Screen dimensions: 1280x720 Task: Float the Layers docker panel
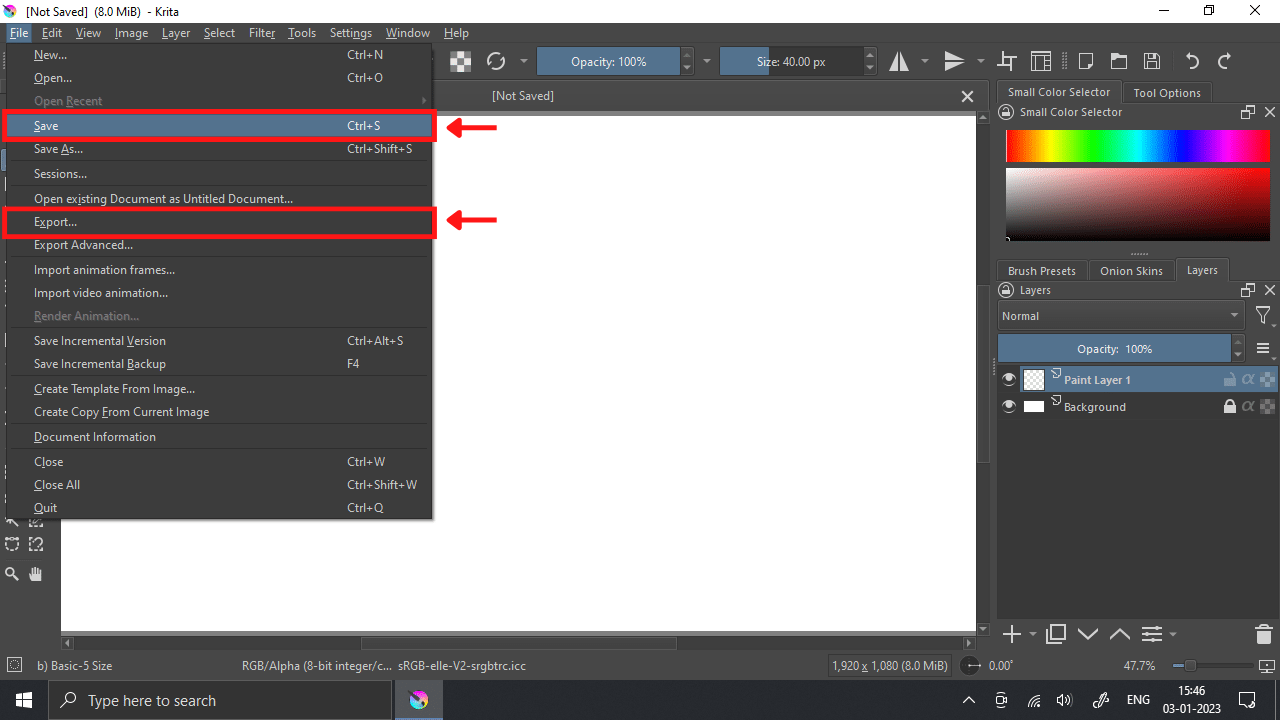1248,290
